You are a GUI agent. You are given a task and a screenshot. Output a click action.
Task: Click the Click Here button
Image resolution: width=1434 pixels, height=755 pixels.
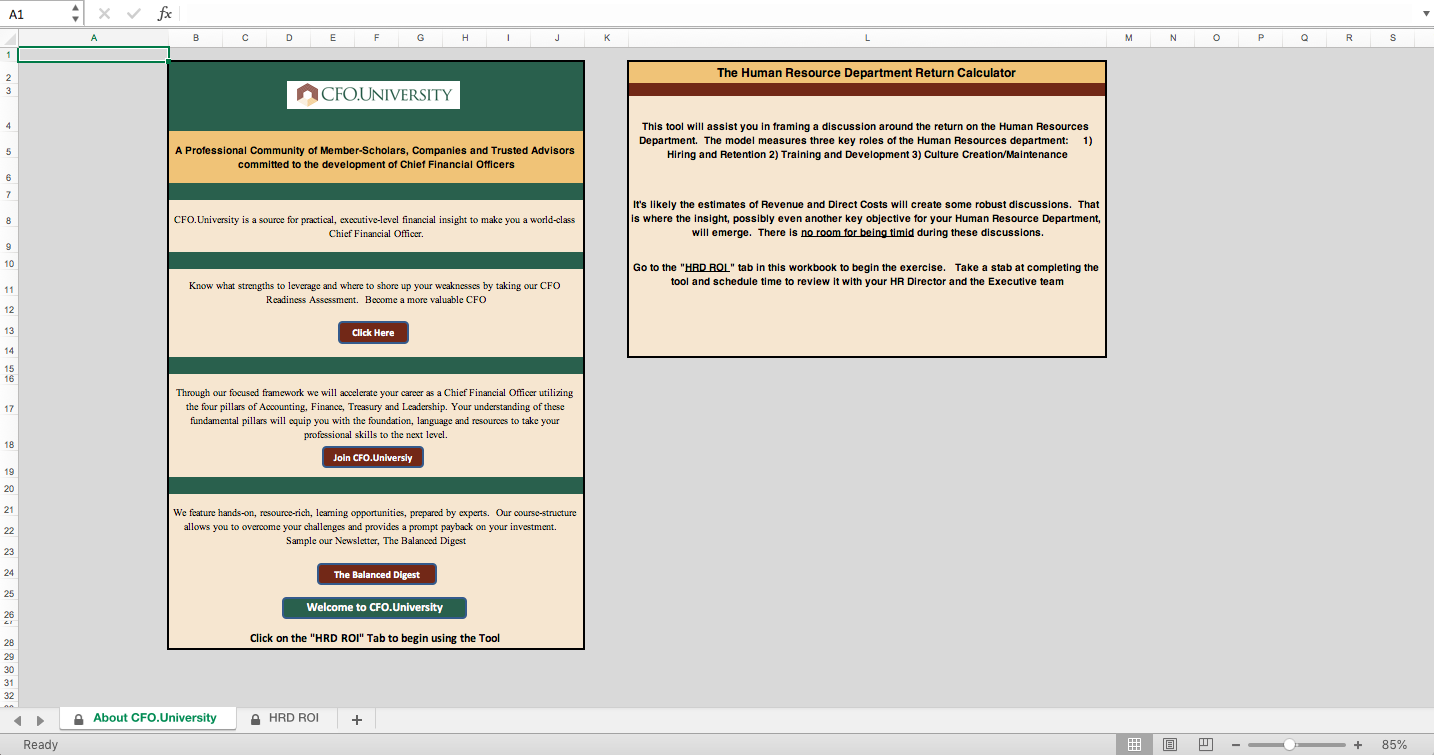tap(373, 333)
